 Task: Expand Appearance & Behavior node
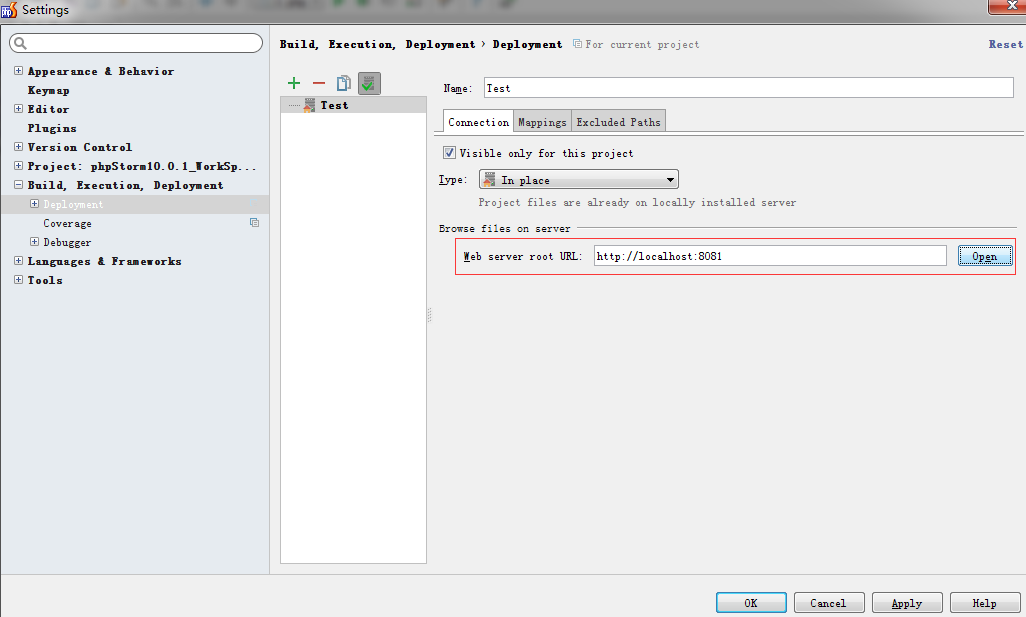tap(18, 71)
